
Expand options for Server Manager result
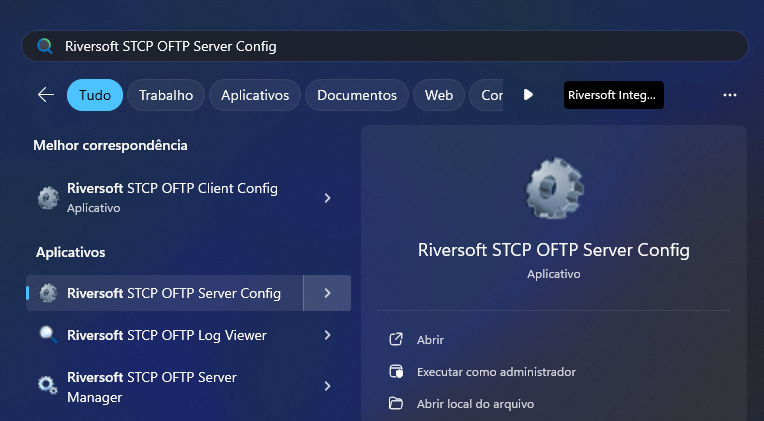click(x=327, y=386)
